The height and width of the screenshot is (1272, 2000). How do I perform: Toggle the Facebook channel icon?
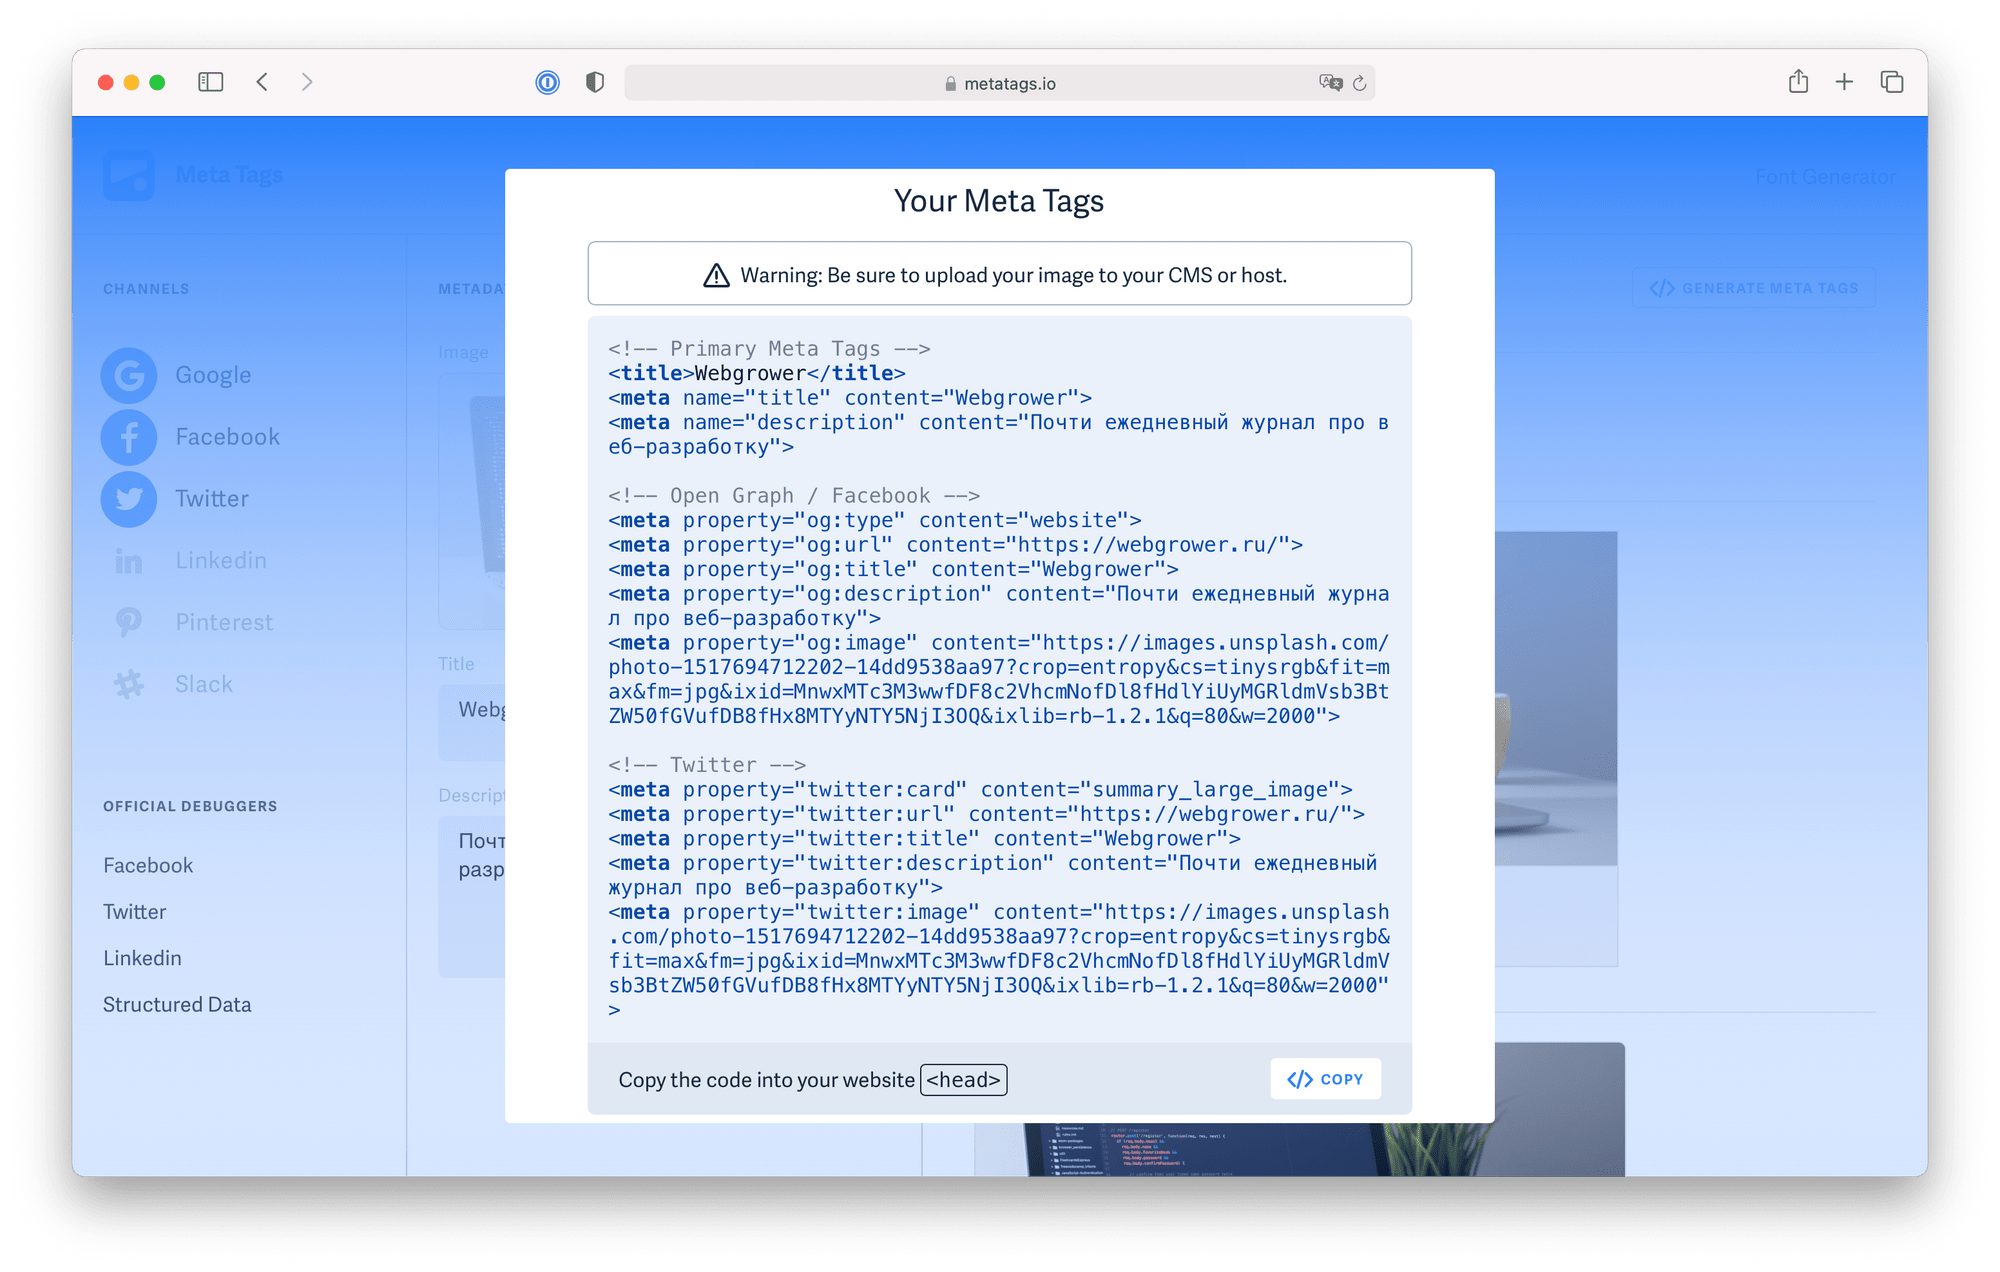pyautogui.click(x=129, y=437)
